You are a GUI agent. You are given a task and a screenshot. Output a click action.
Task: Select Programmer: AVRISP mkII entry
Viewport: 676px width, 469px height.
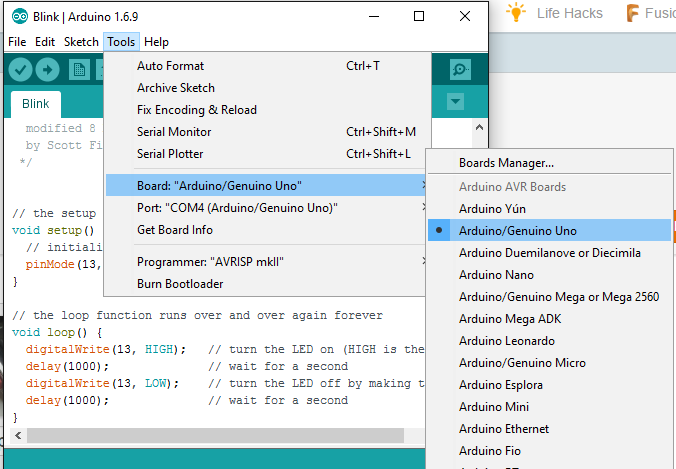pos(266,262)
